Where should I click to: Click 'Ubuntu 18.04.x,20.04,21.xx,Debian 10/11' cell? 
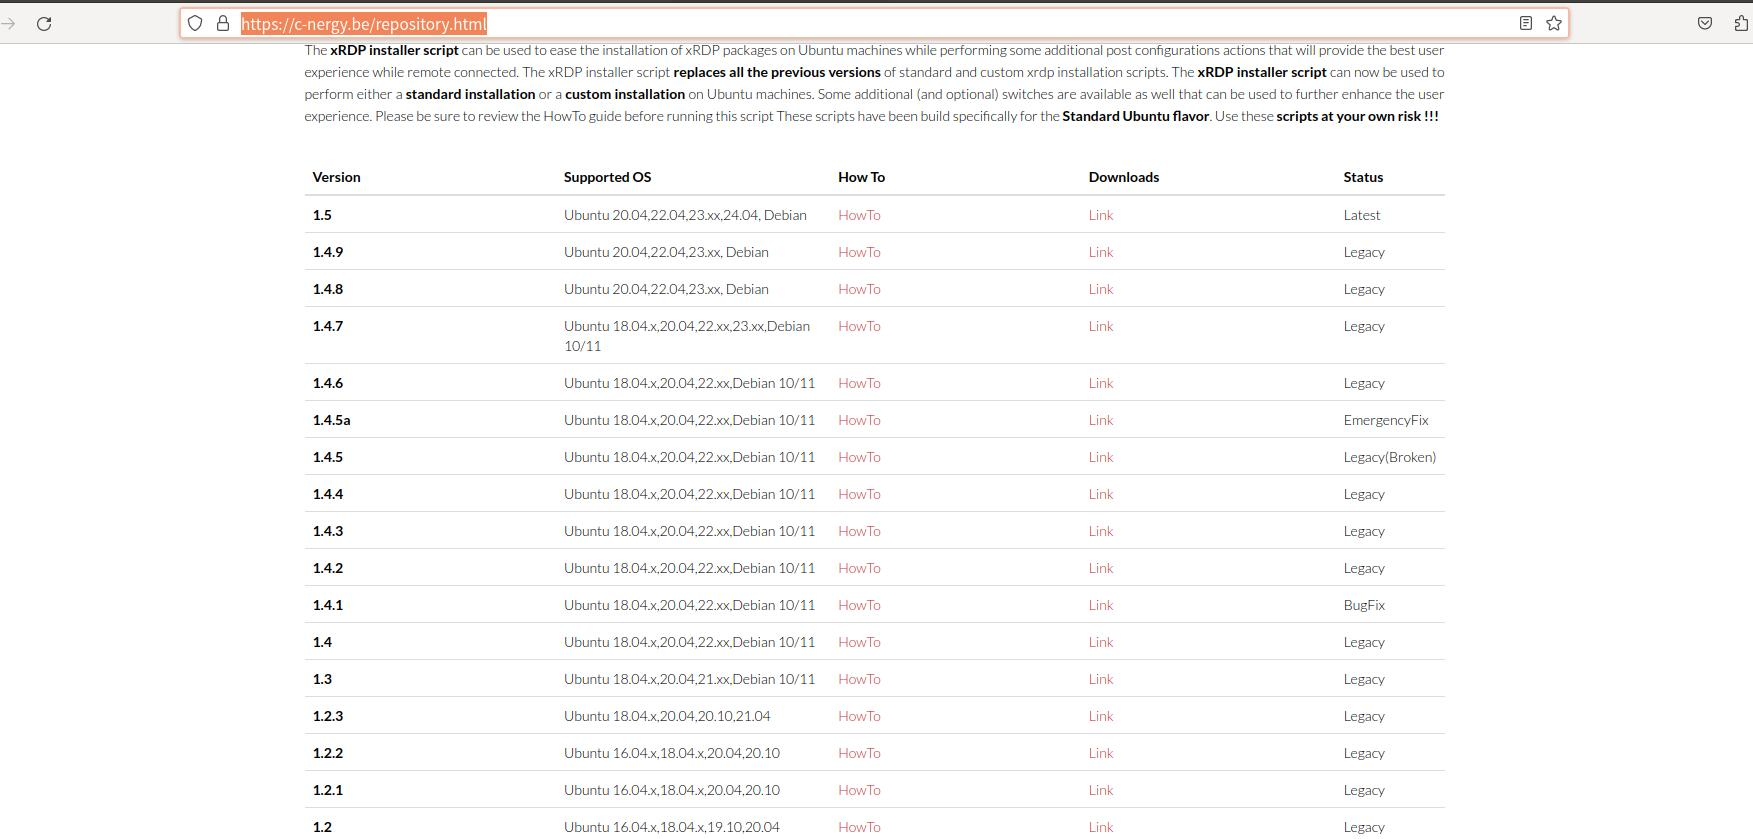point(689,679)
